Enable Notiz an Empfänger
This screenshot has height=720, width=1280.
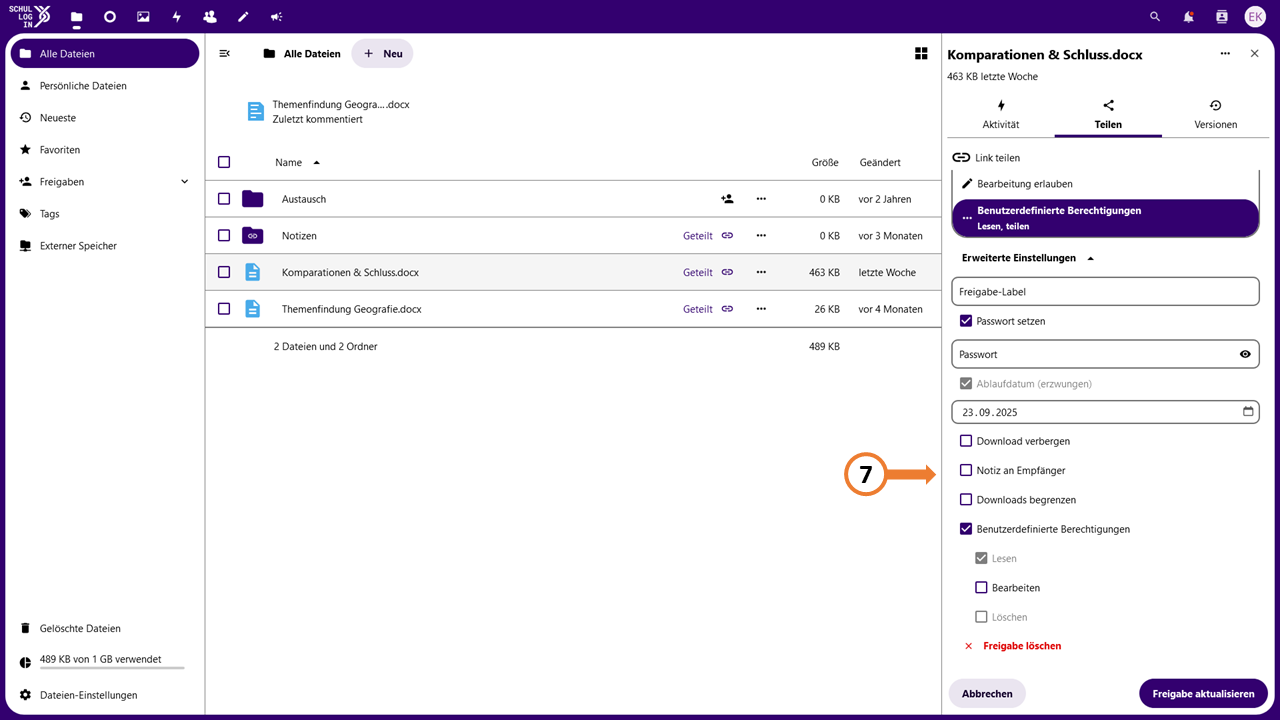[966, 470]
